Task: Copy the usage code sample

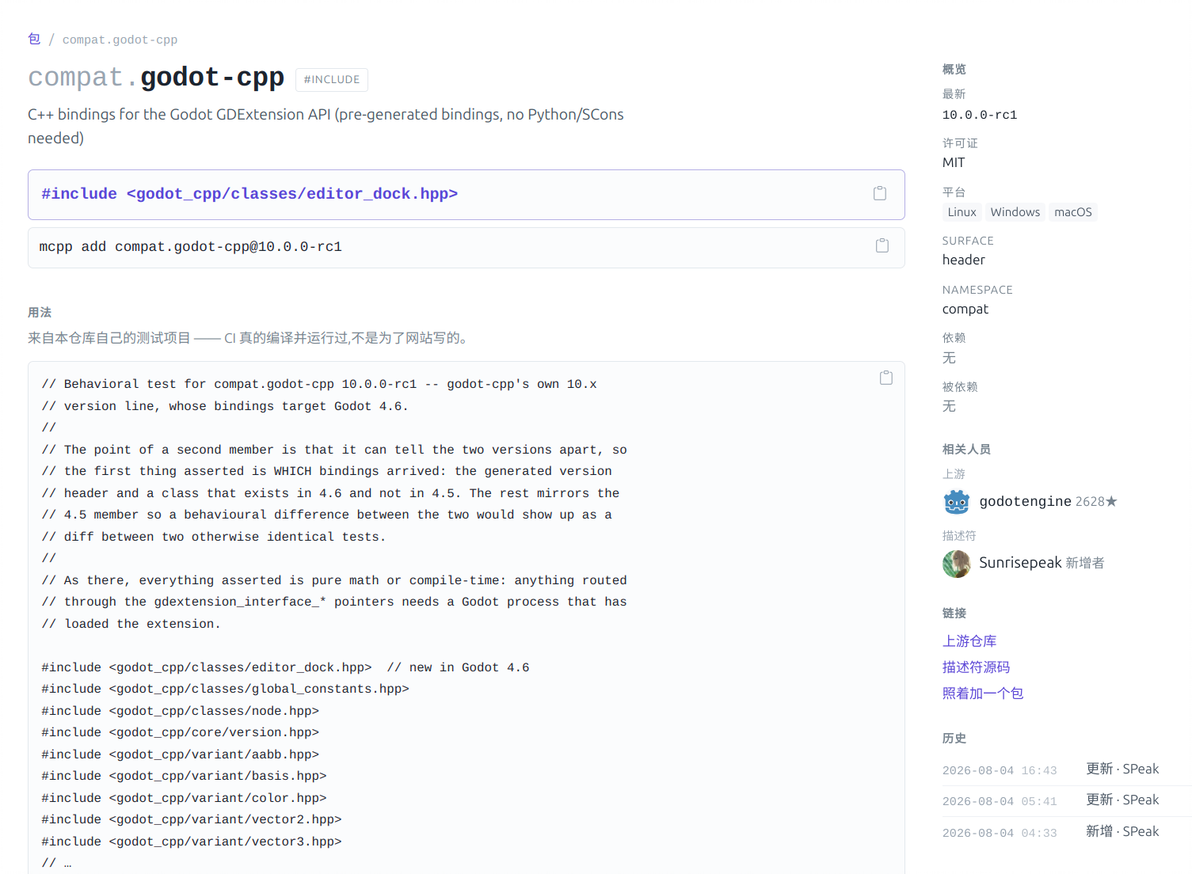Action: pos(886,378)
